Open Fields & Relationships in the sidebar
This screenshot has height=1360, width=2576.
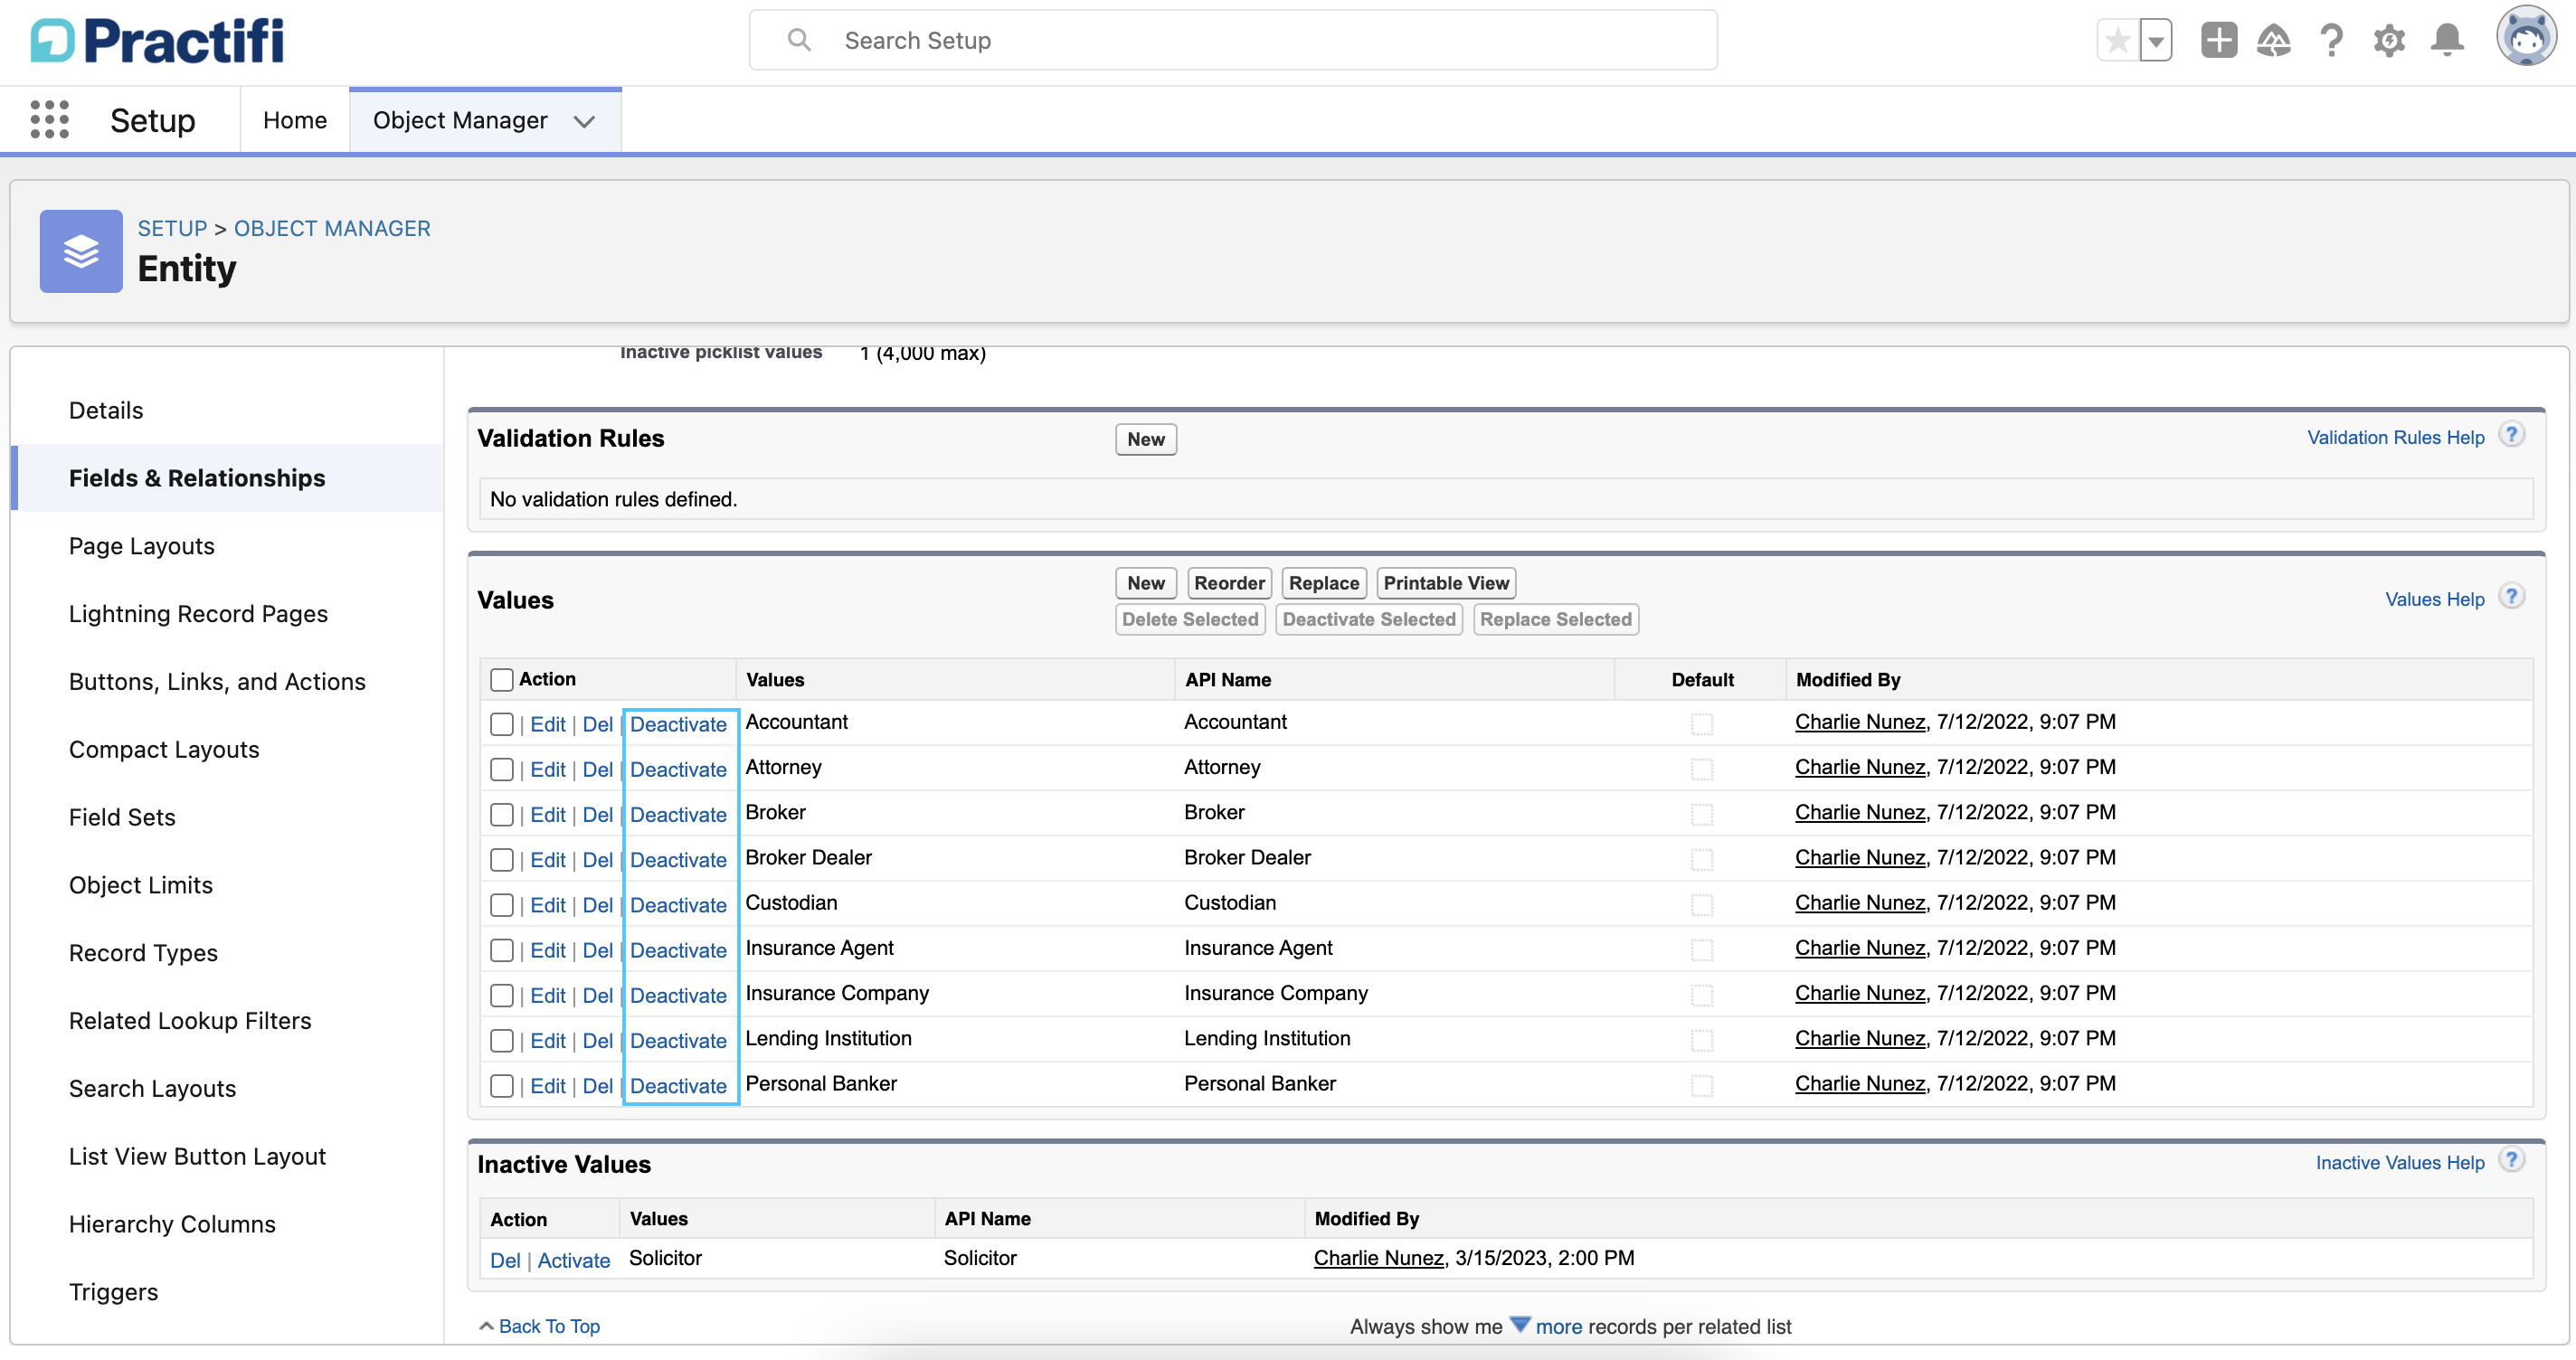197,478
